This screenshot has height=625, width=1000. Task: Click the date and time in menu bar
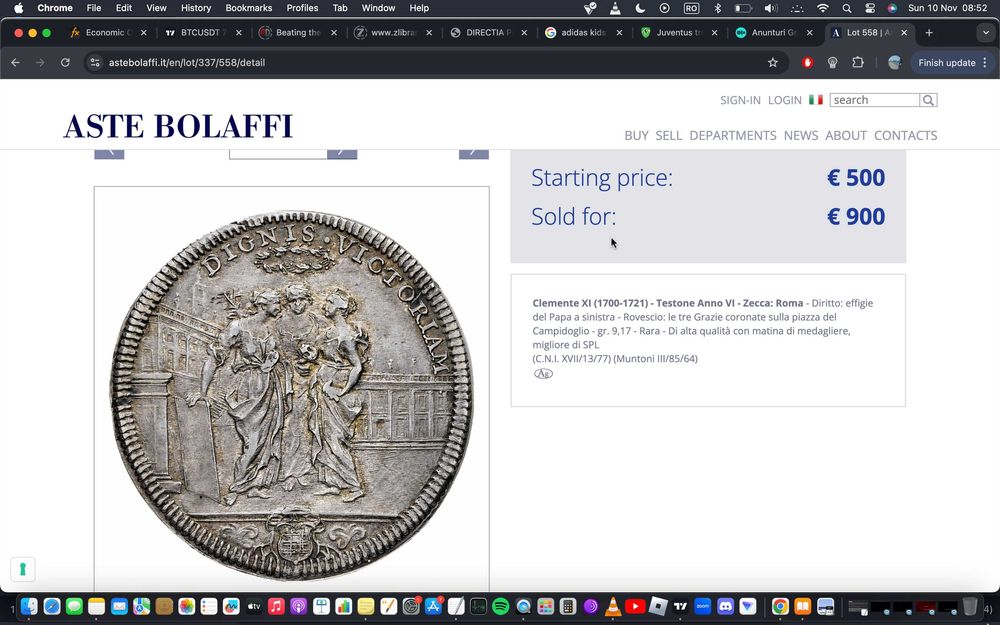click(948, 8)
